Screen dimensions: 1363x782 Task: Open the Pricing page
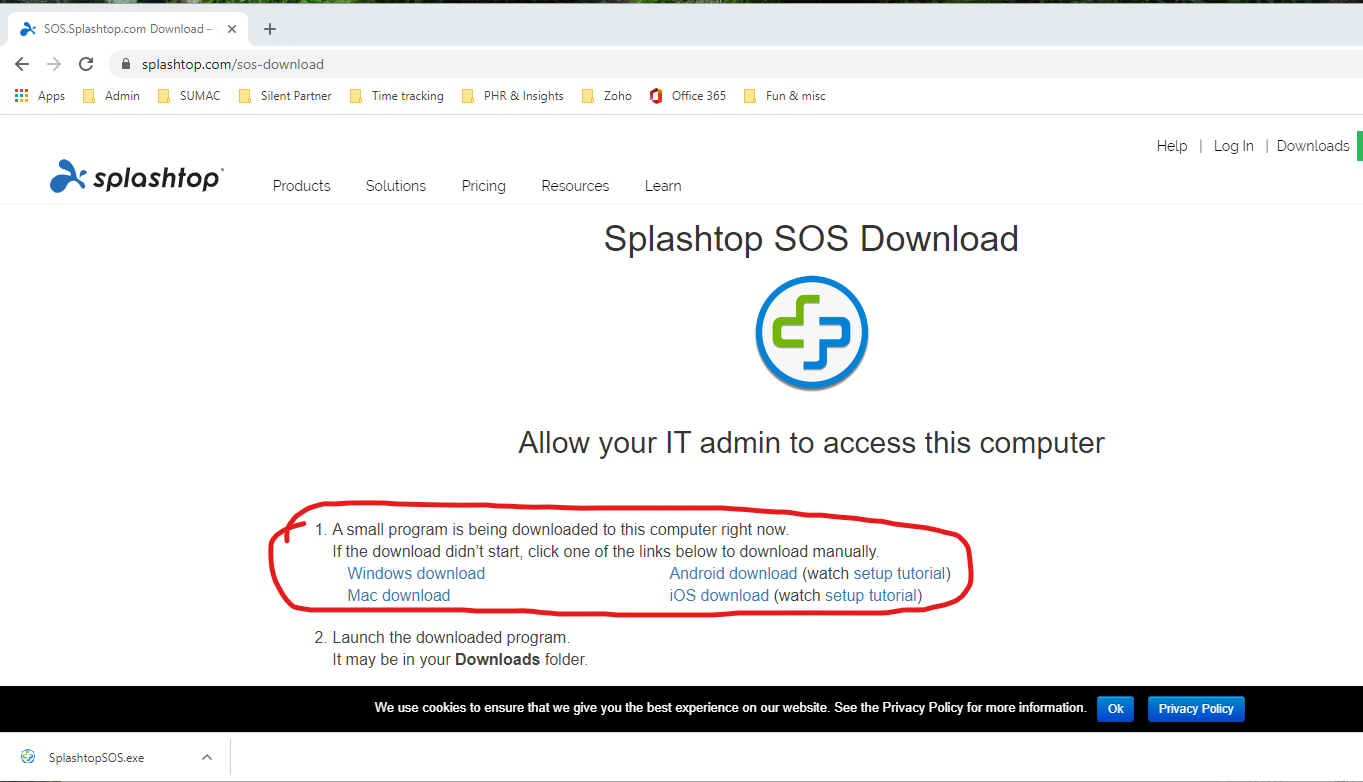coord(484,186)
